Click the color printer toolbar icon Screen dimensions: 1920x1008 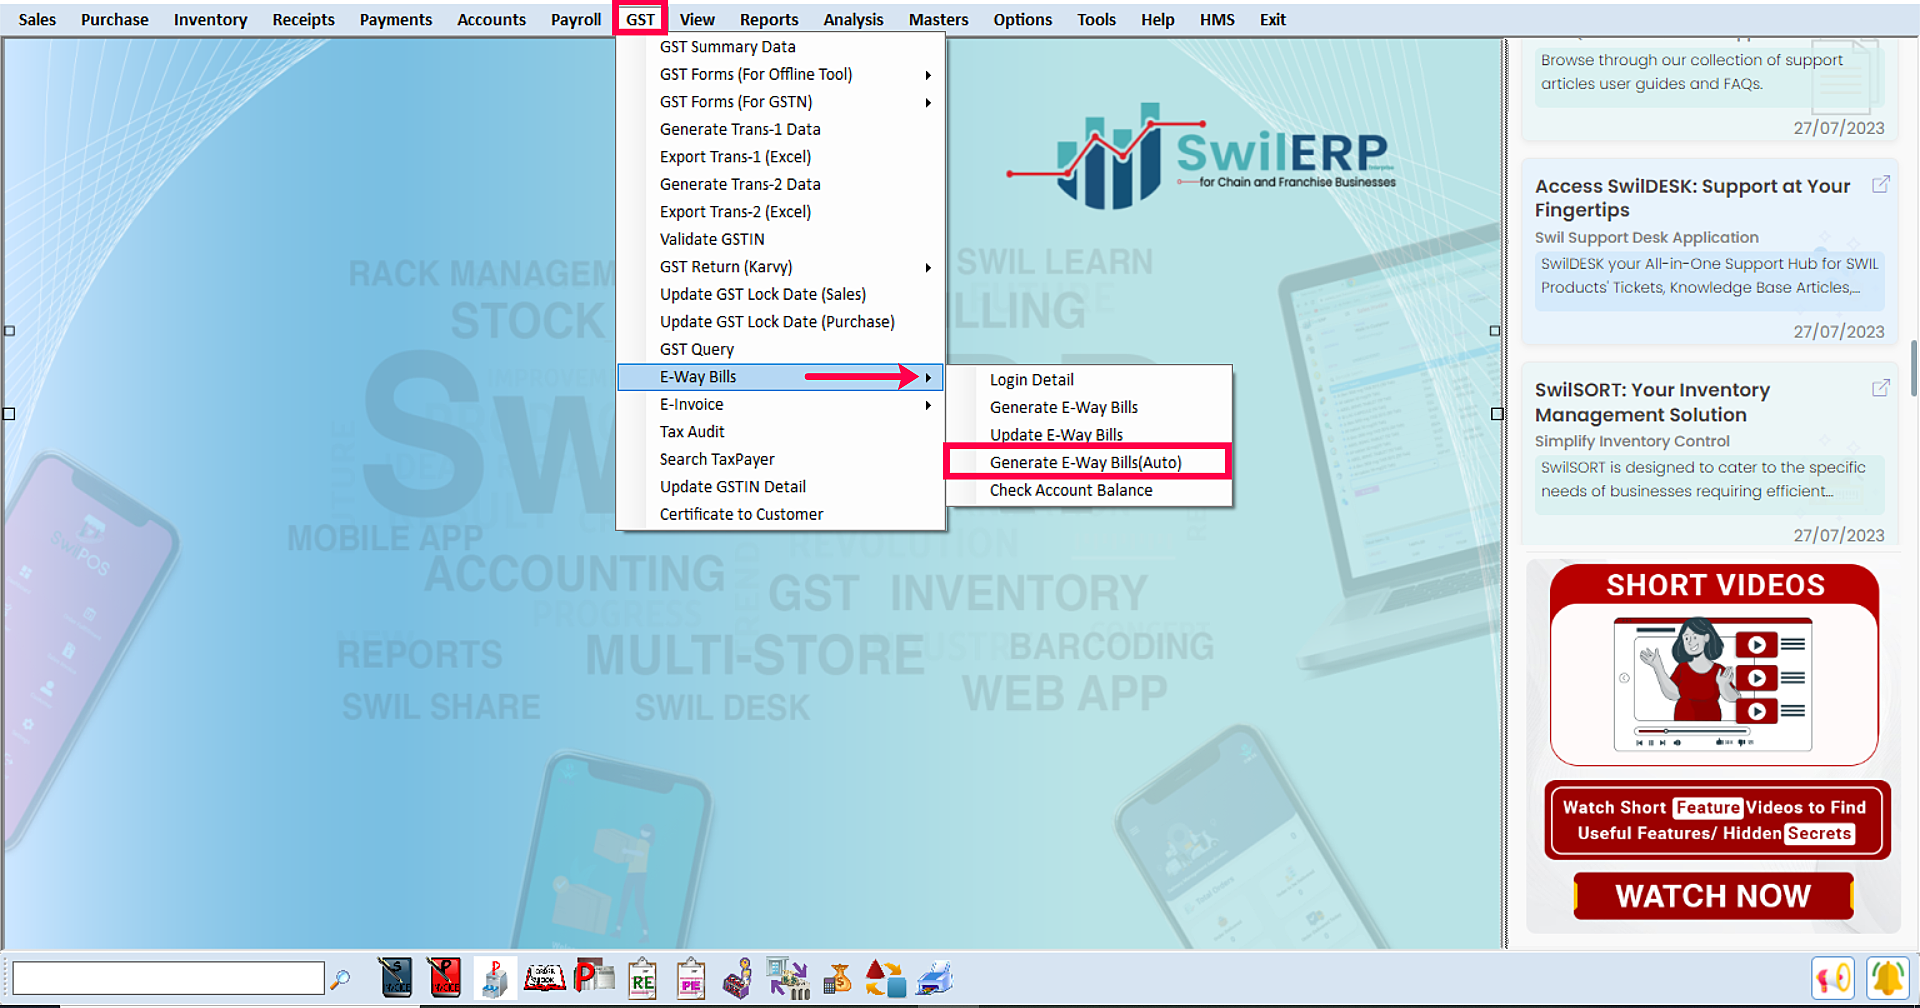click(x=935, y=978)
